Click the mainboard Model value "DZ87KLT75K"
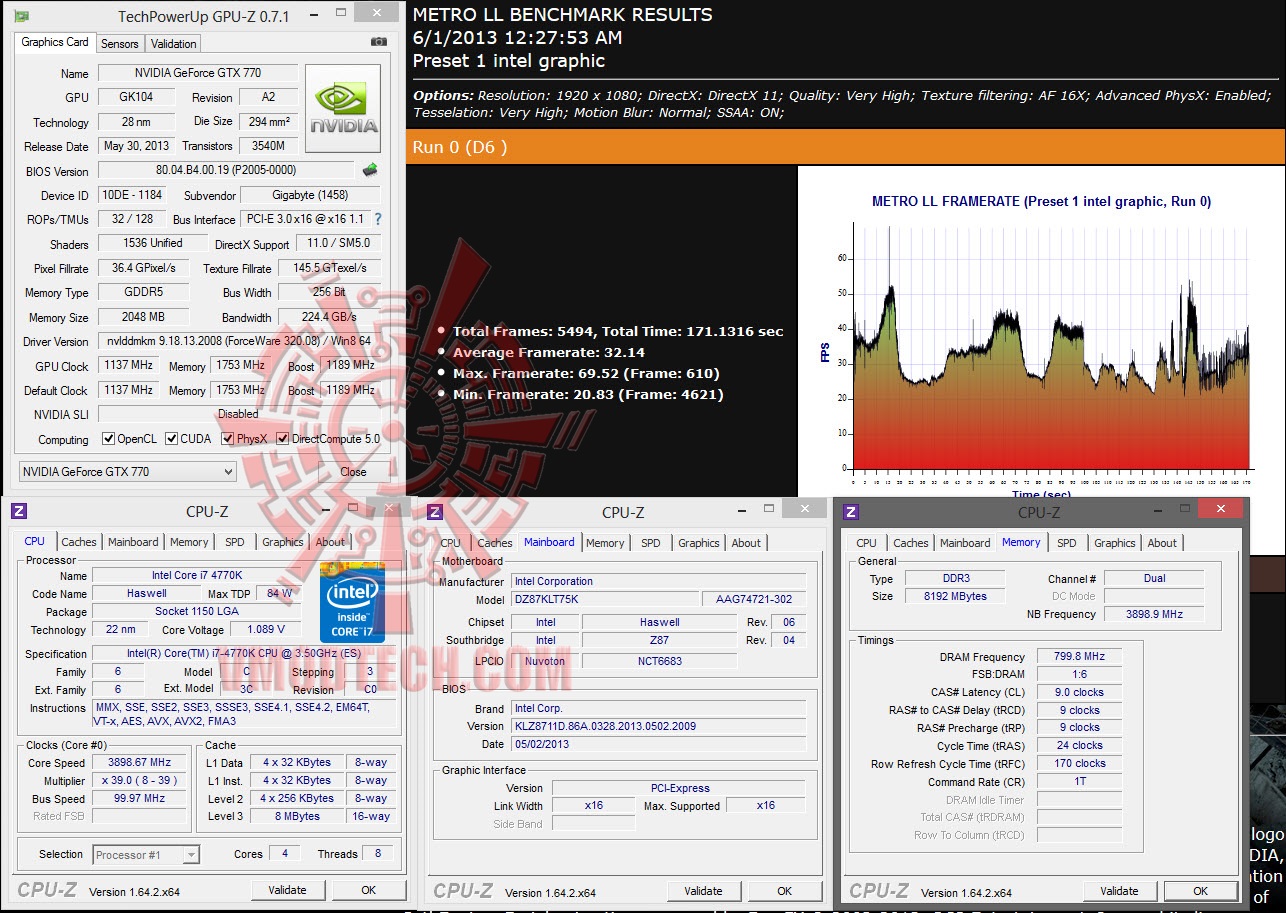 605,599
